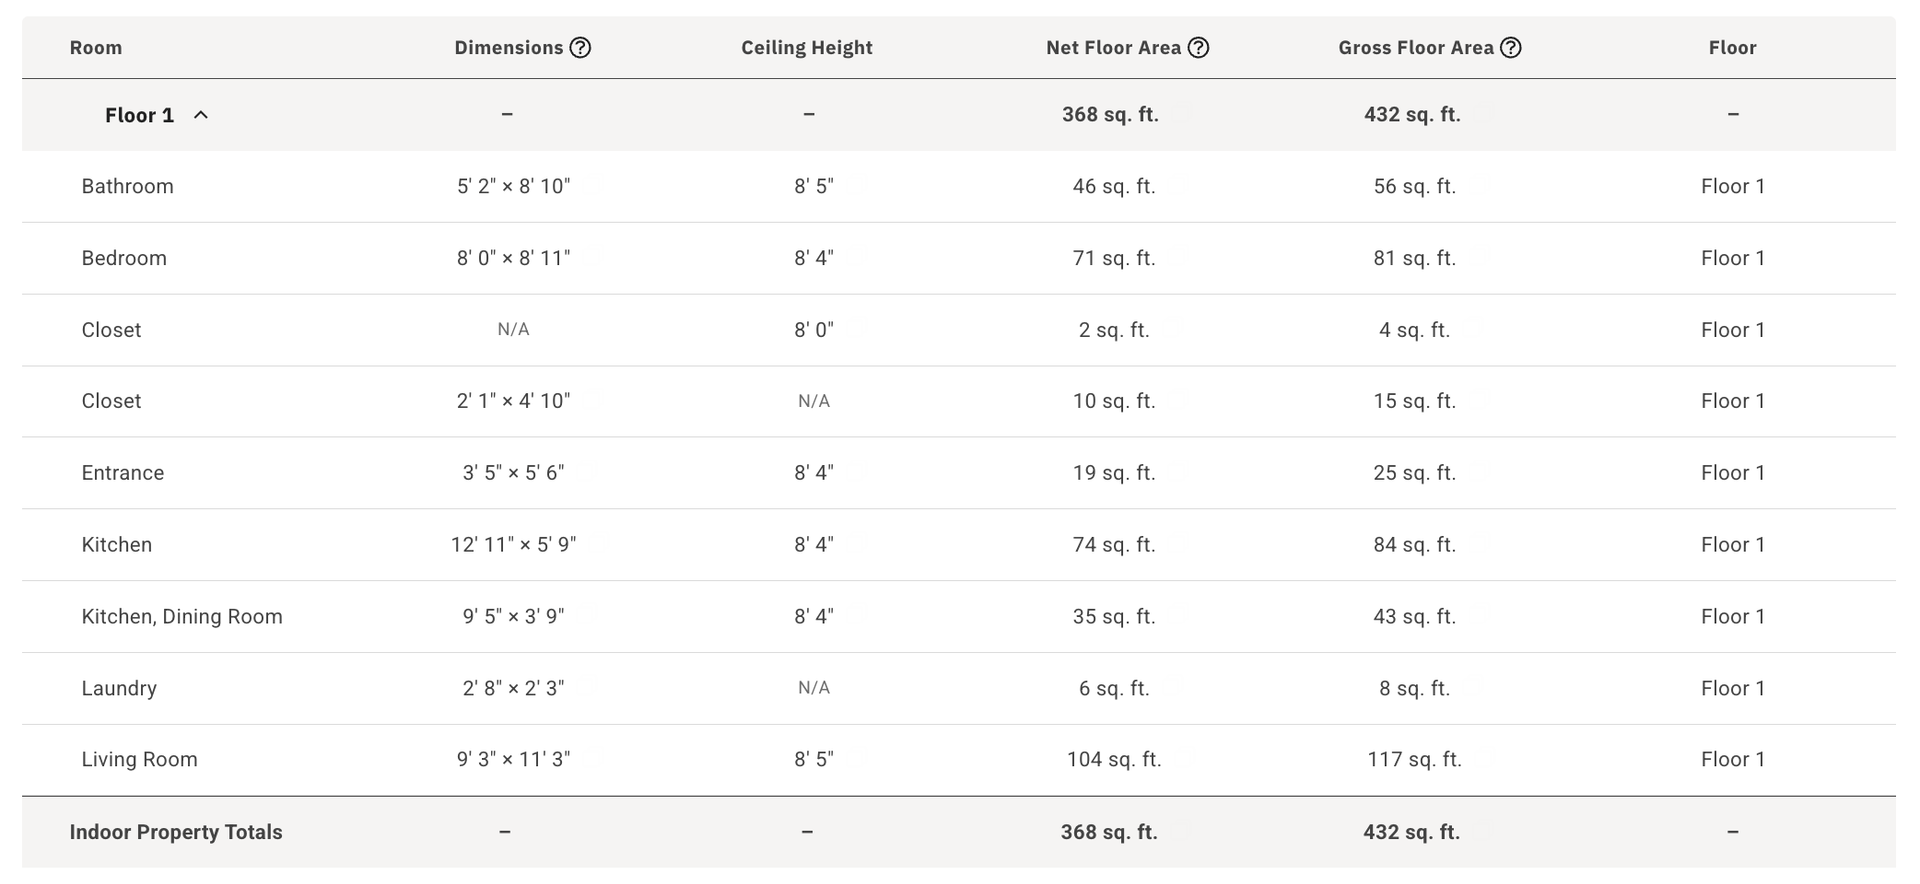
Task: Select the Bedroom row
Action: (x=959, y=258)
